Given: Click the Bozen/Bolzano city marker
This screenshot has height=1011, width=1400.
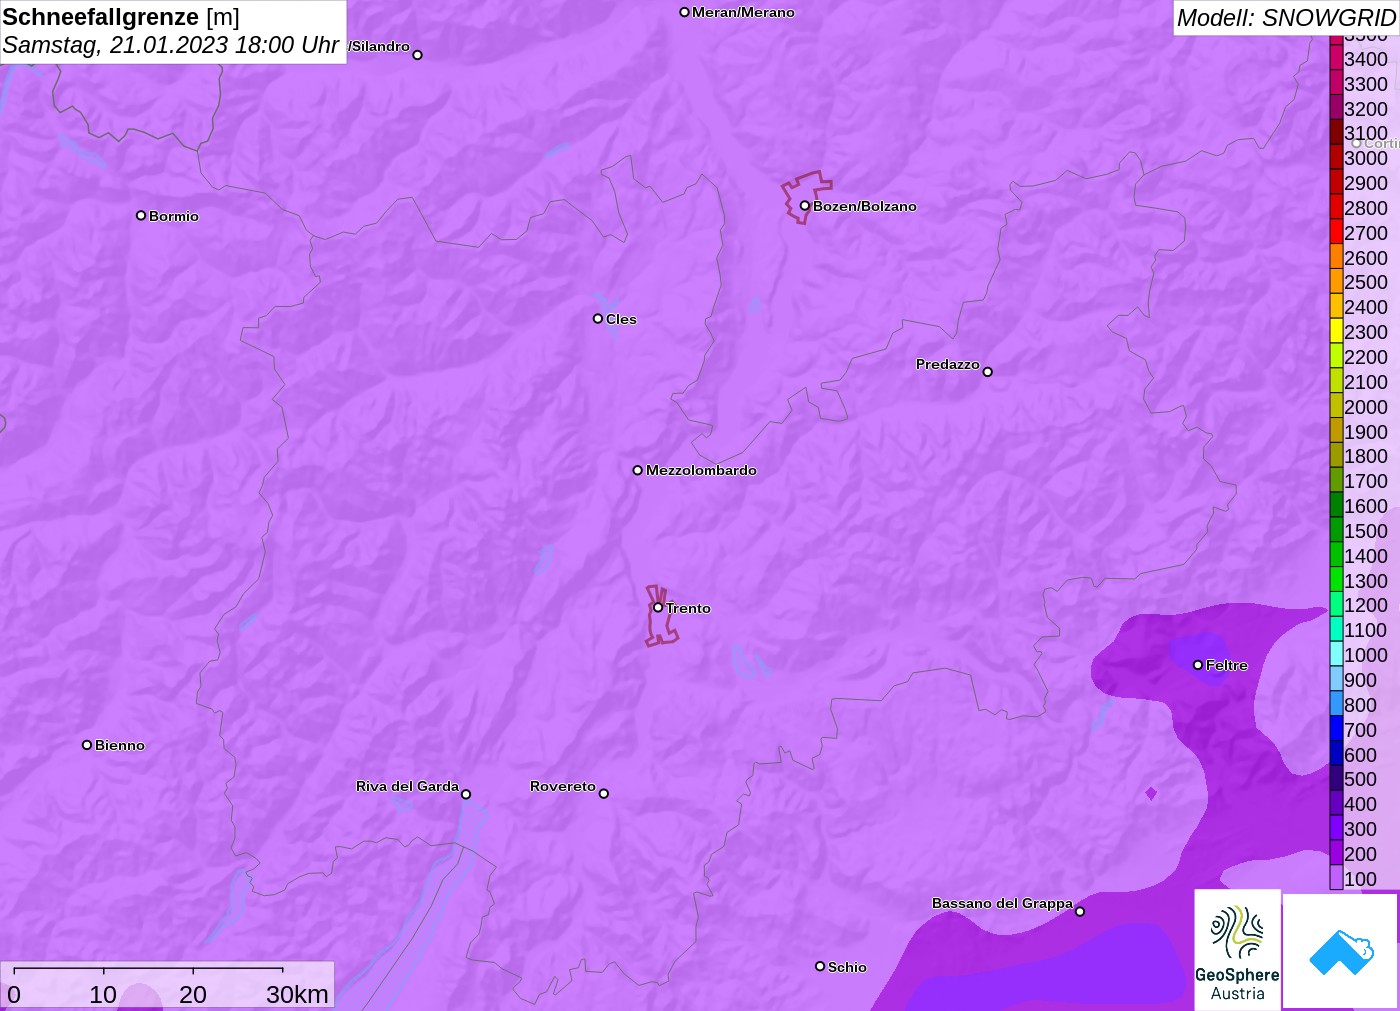Looking at the screenshot, I should [x=804, y=206].
